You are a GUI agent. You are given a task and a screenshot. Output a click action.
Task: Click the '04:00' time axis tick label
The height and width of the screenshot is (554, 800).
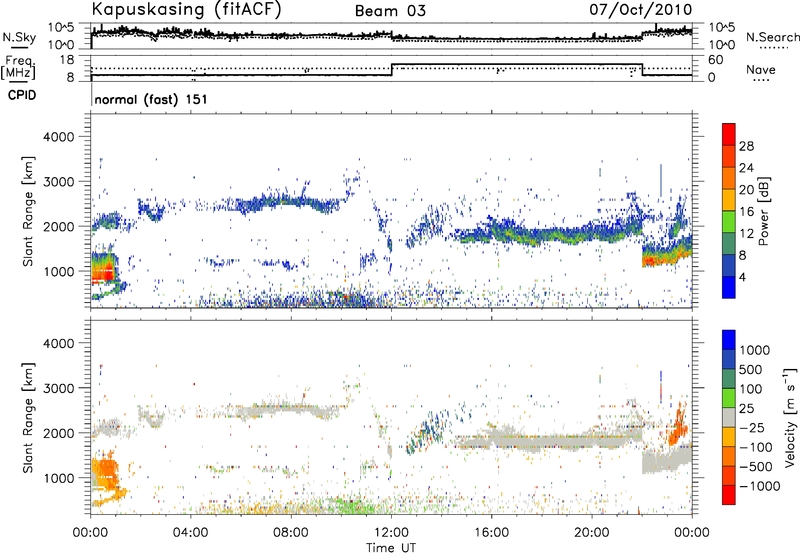190,533
